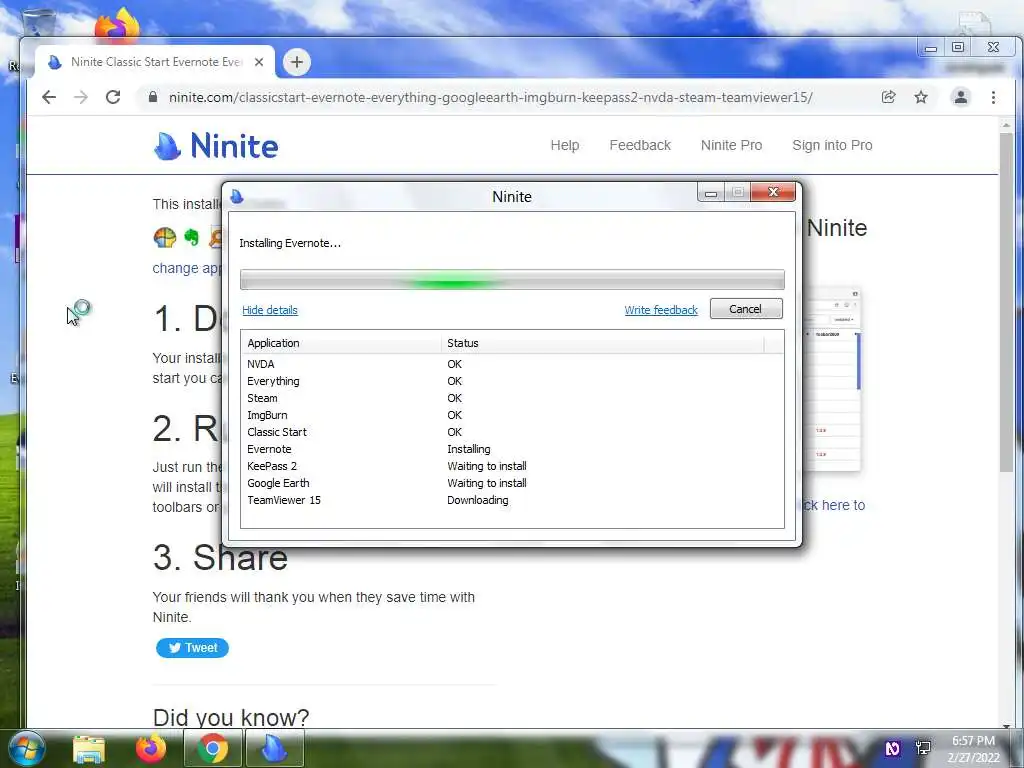Select the NVDA row
The image size is (1024, 768).
click(512, 364)
